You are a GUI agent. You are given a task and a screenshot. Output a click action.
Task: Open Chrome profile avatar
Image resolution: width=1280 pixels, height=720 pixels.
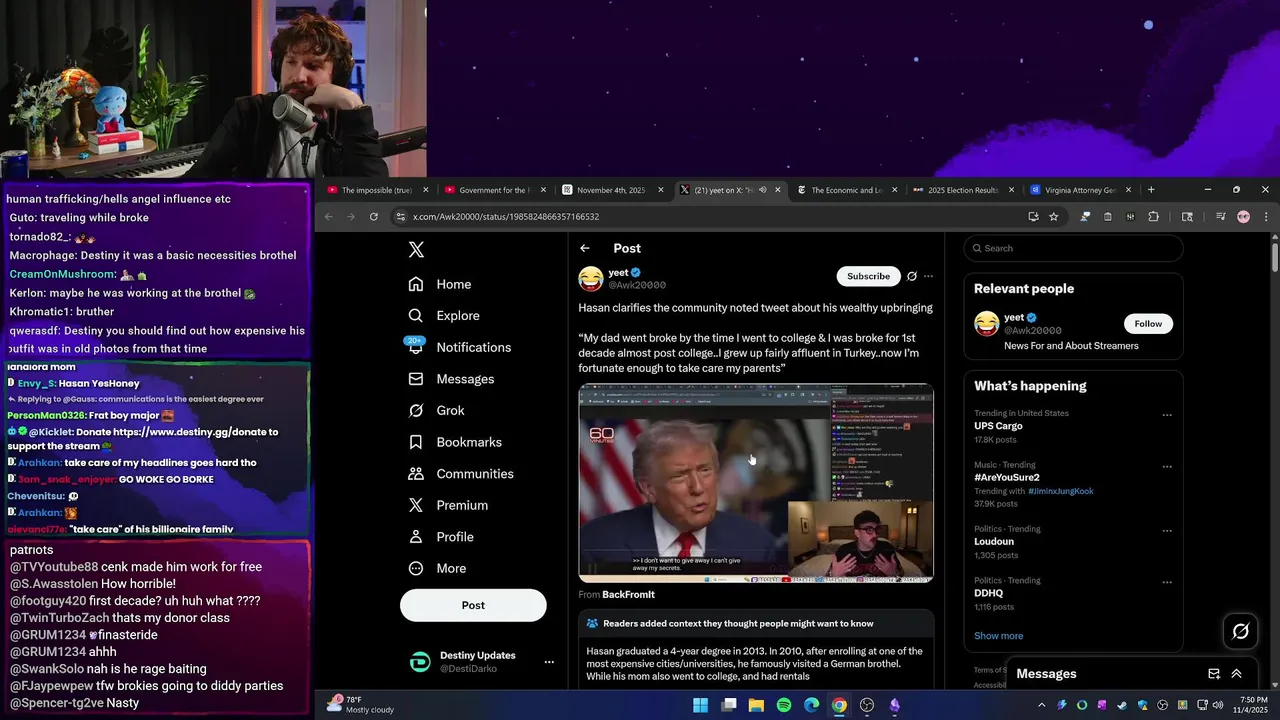click(x=1243, y=216)
